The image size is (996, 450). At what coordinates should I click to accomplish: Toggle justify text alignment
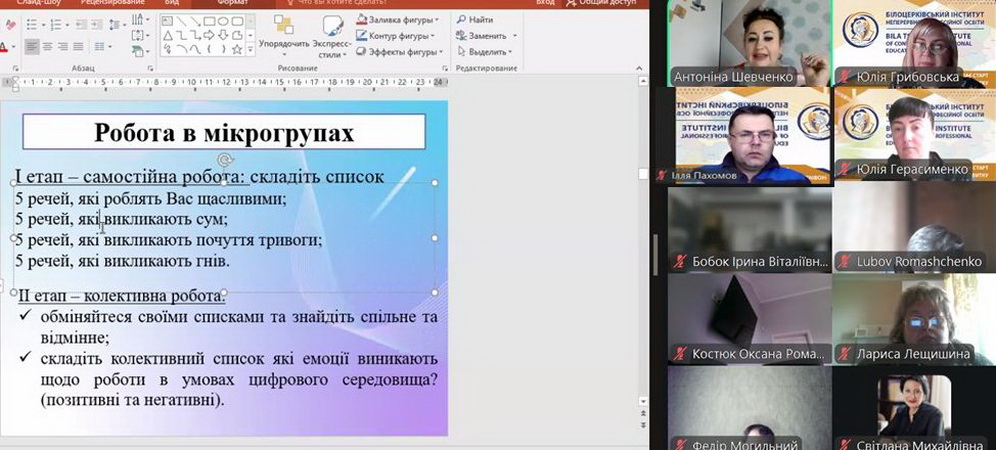(76, 47)
